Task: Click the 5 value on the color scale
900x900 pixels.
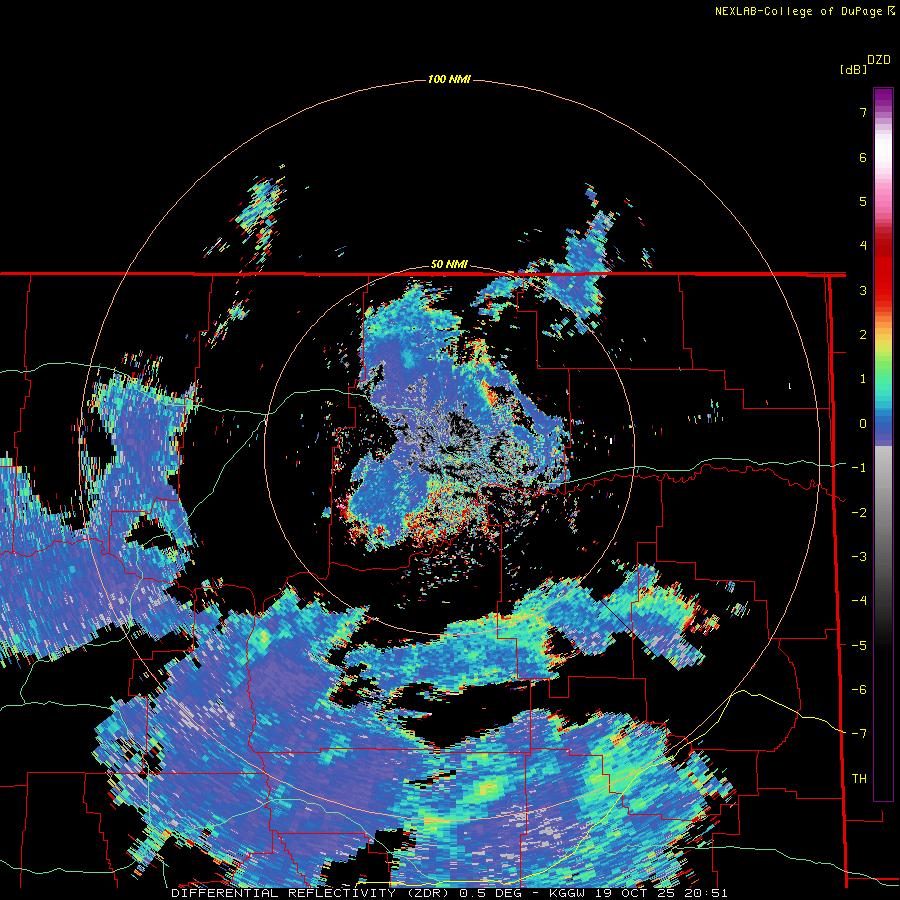Action: [863, 201]
